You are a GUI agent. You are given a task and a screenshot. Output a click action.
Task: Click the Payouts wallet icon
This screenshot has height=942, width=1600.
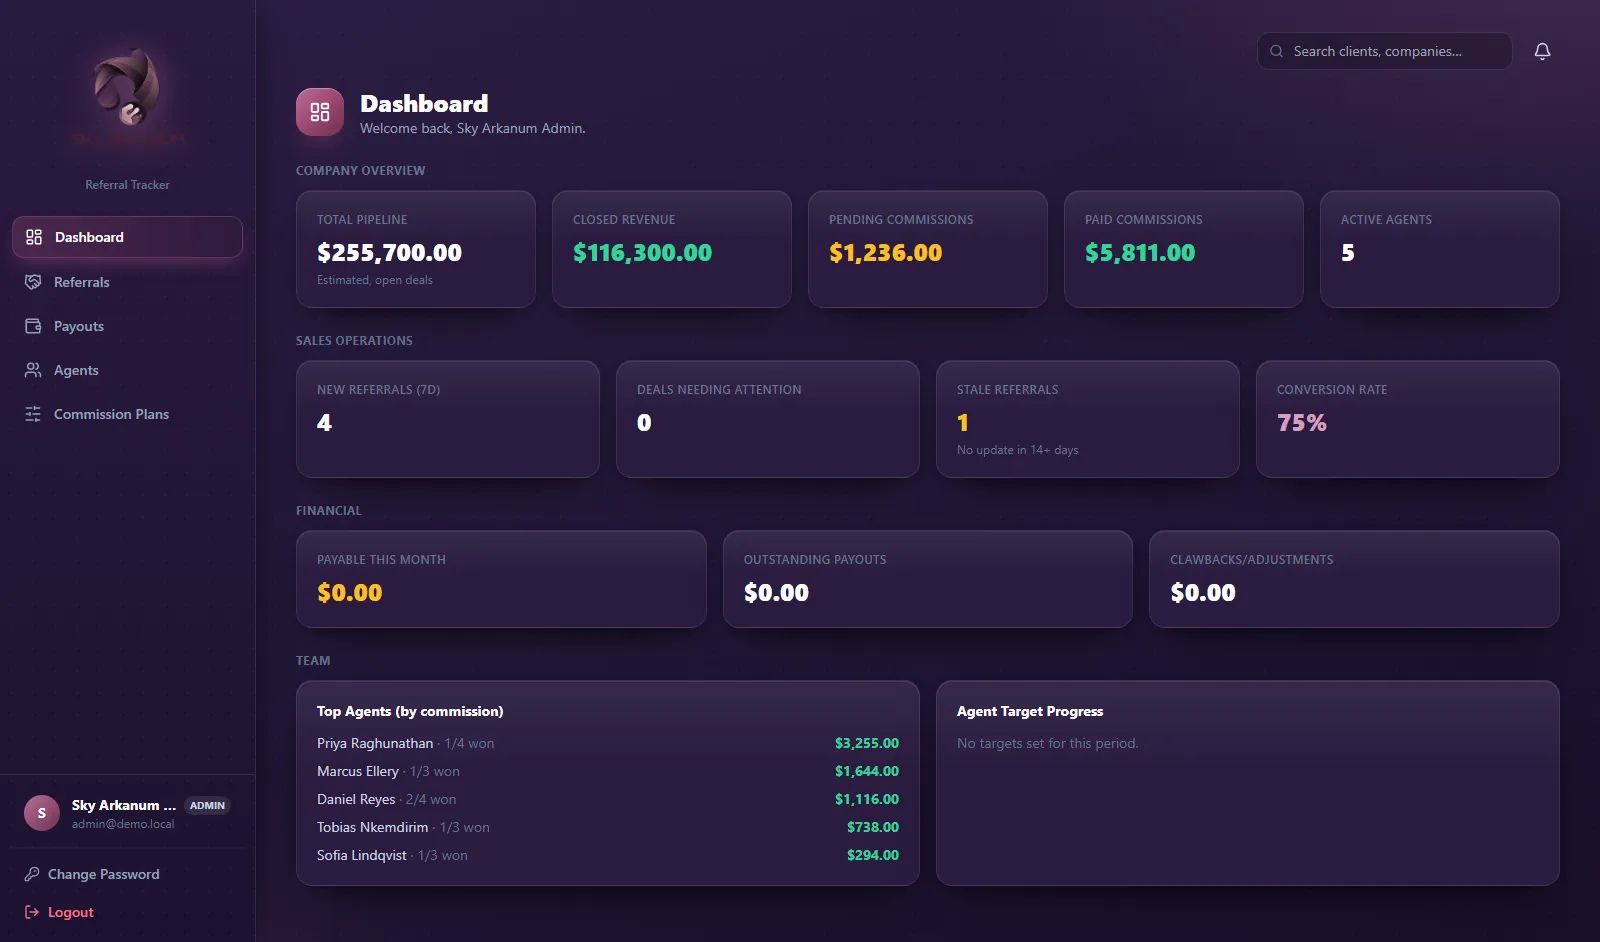coord(33,326)
